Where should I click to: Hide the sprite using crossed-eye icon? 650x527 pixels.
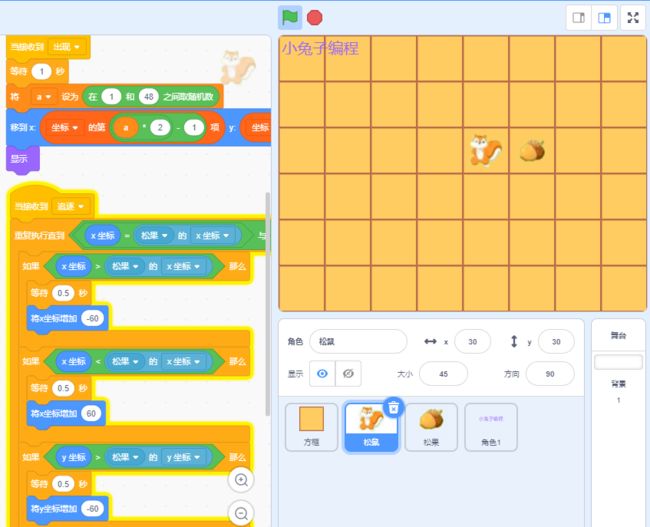click(348, 374)
